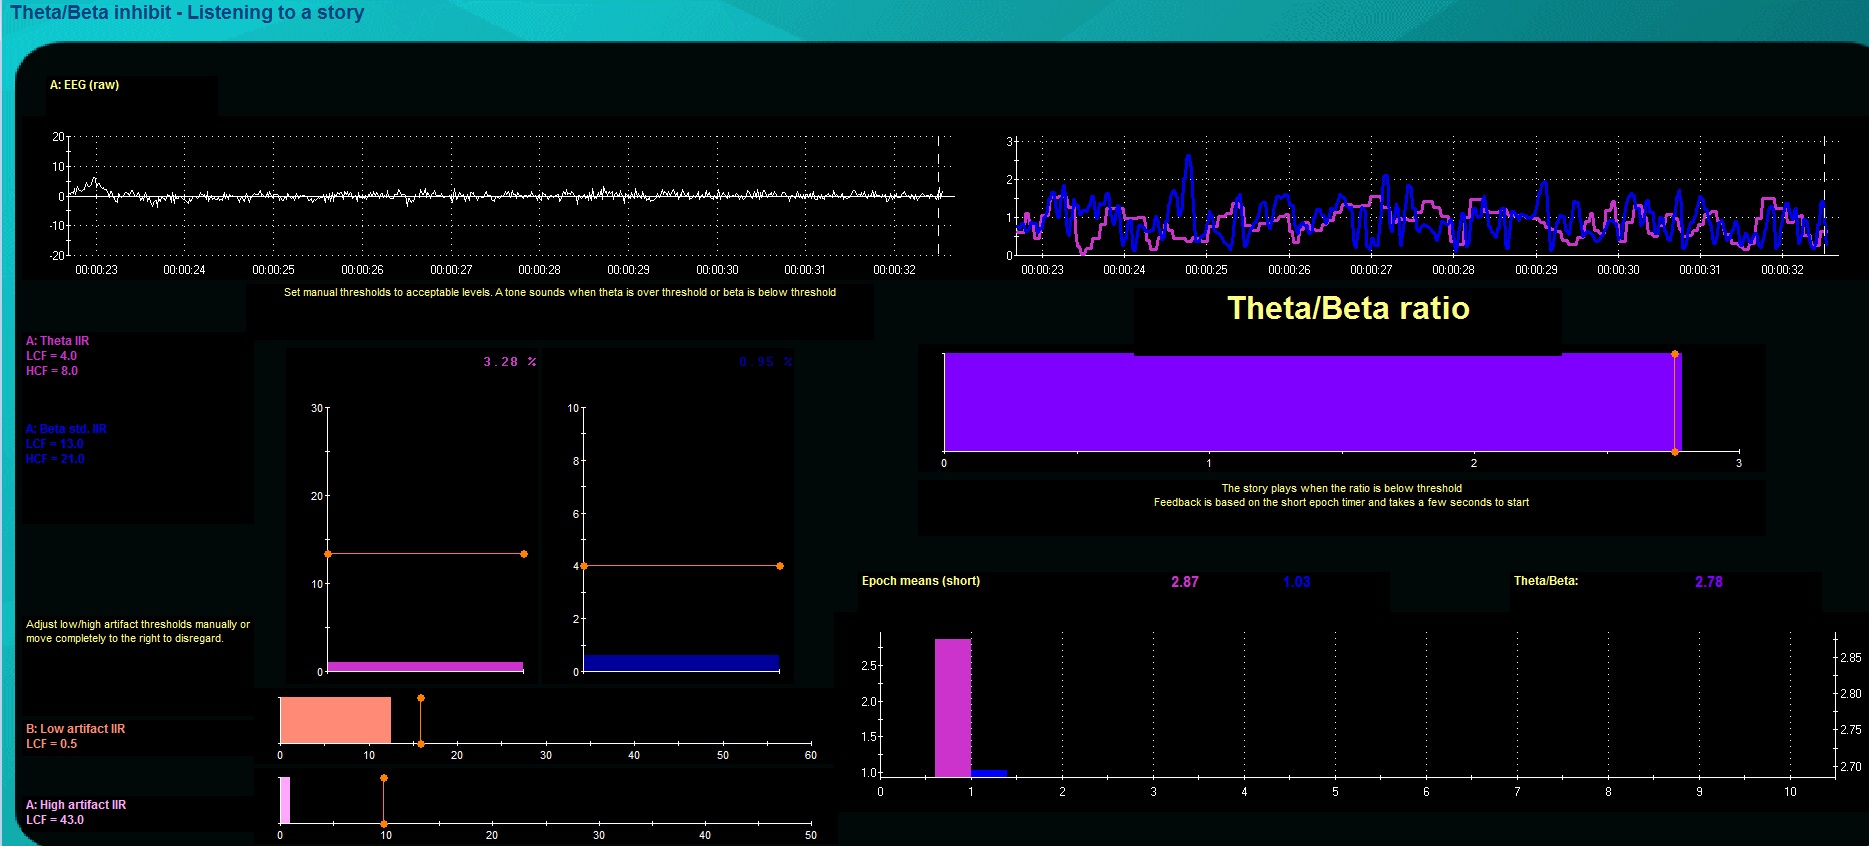The height and width of the screenshot is (846, 1869).
Task: Click the A: Beta std. IIR label
Action: click(66, 429)
